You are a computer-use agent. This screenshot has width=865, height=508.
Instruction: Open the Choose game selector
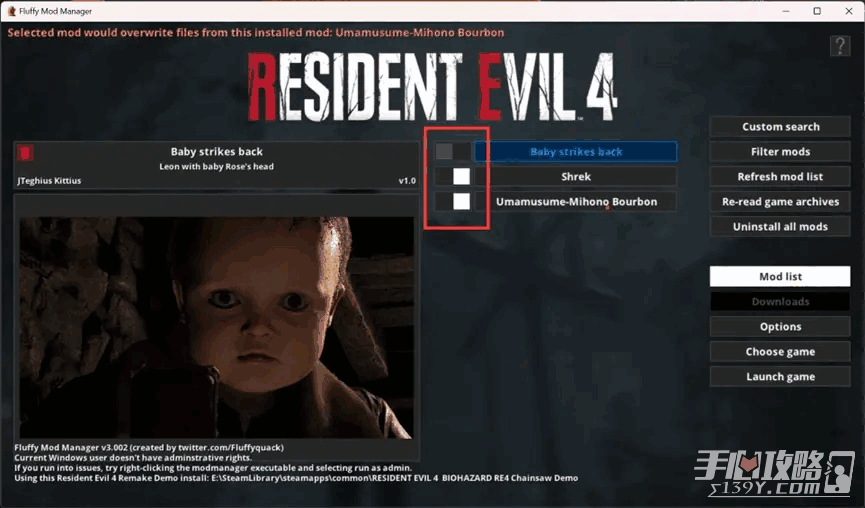tap(780, 352)
